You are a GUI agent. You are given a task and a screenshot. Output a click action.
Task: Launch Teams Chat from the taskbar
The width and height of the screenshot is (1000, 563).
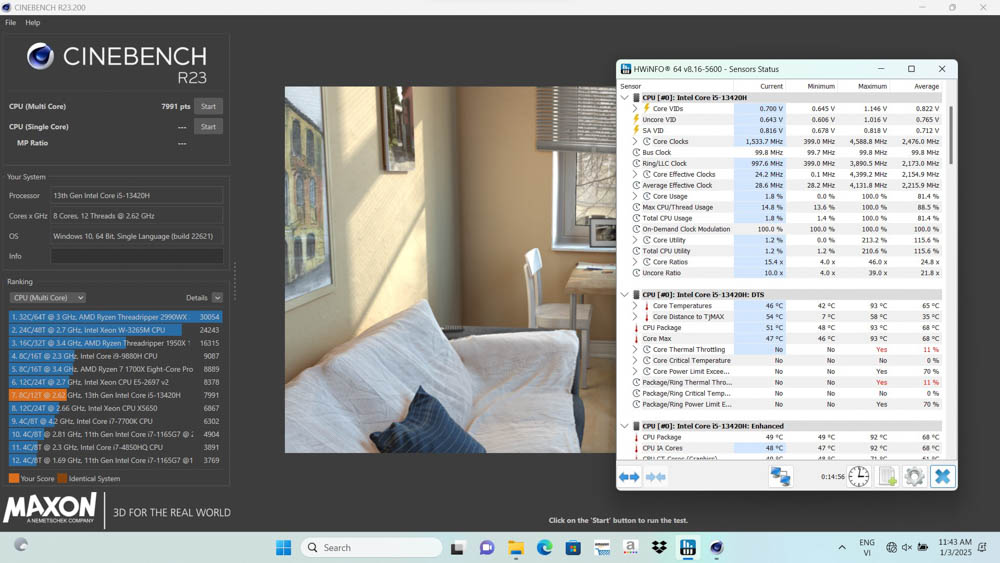(x=487, y=548)
